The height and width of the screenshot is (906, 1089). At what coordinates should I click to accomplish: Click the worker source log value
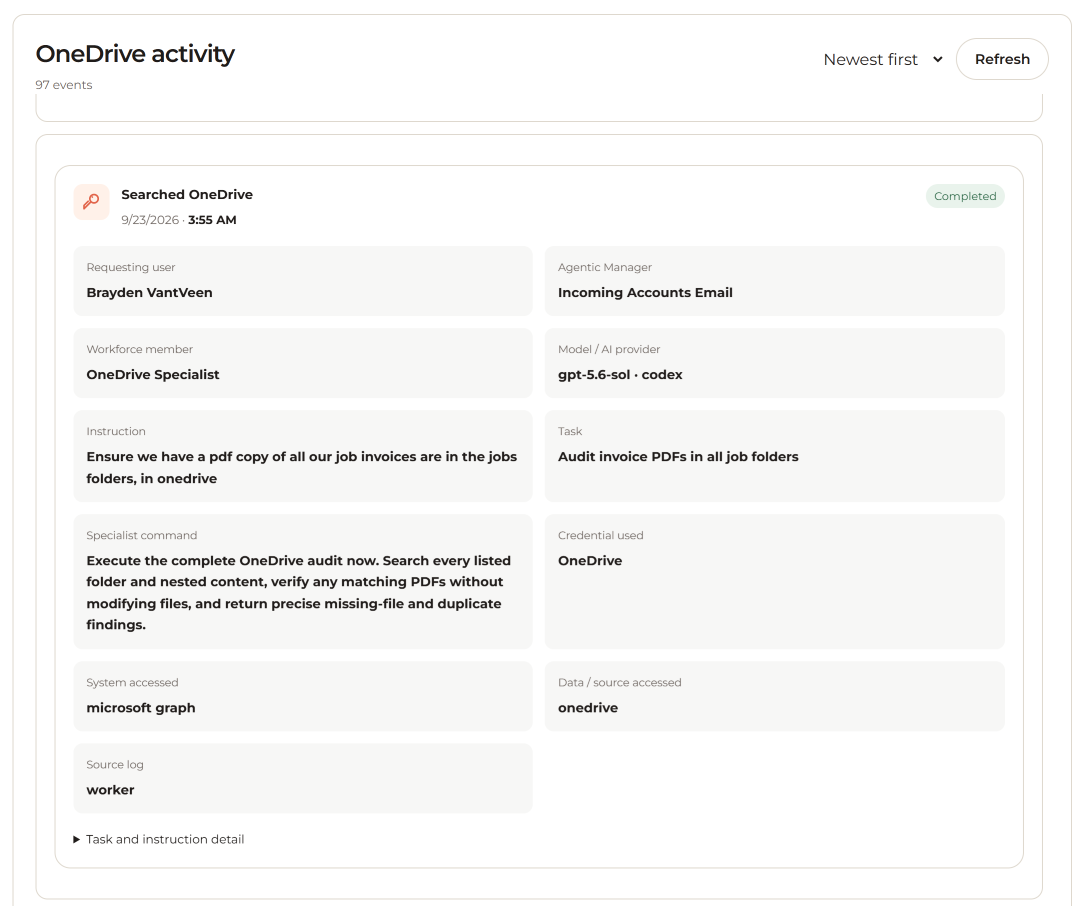click(110, 789)
